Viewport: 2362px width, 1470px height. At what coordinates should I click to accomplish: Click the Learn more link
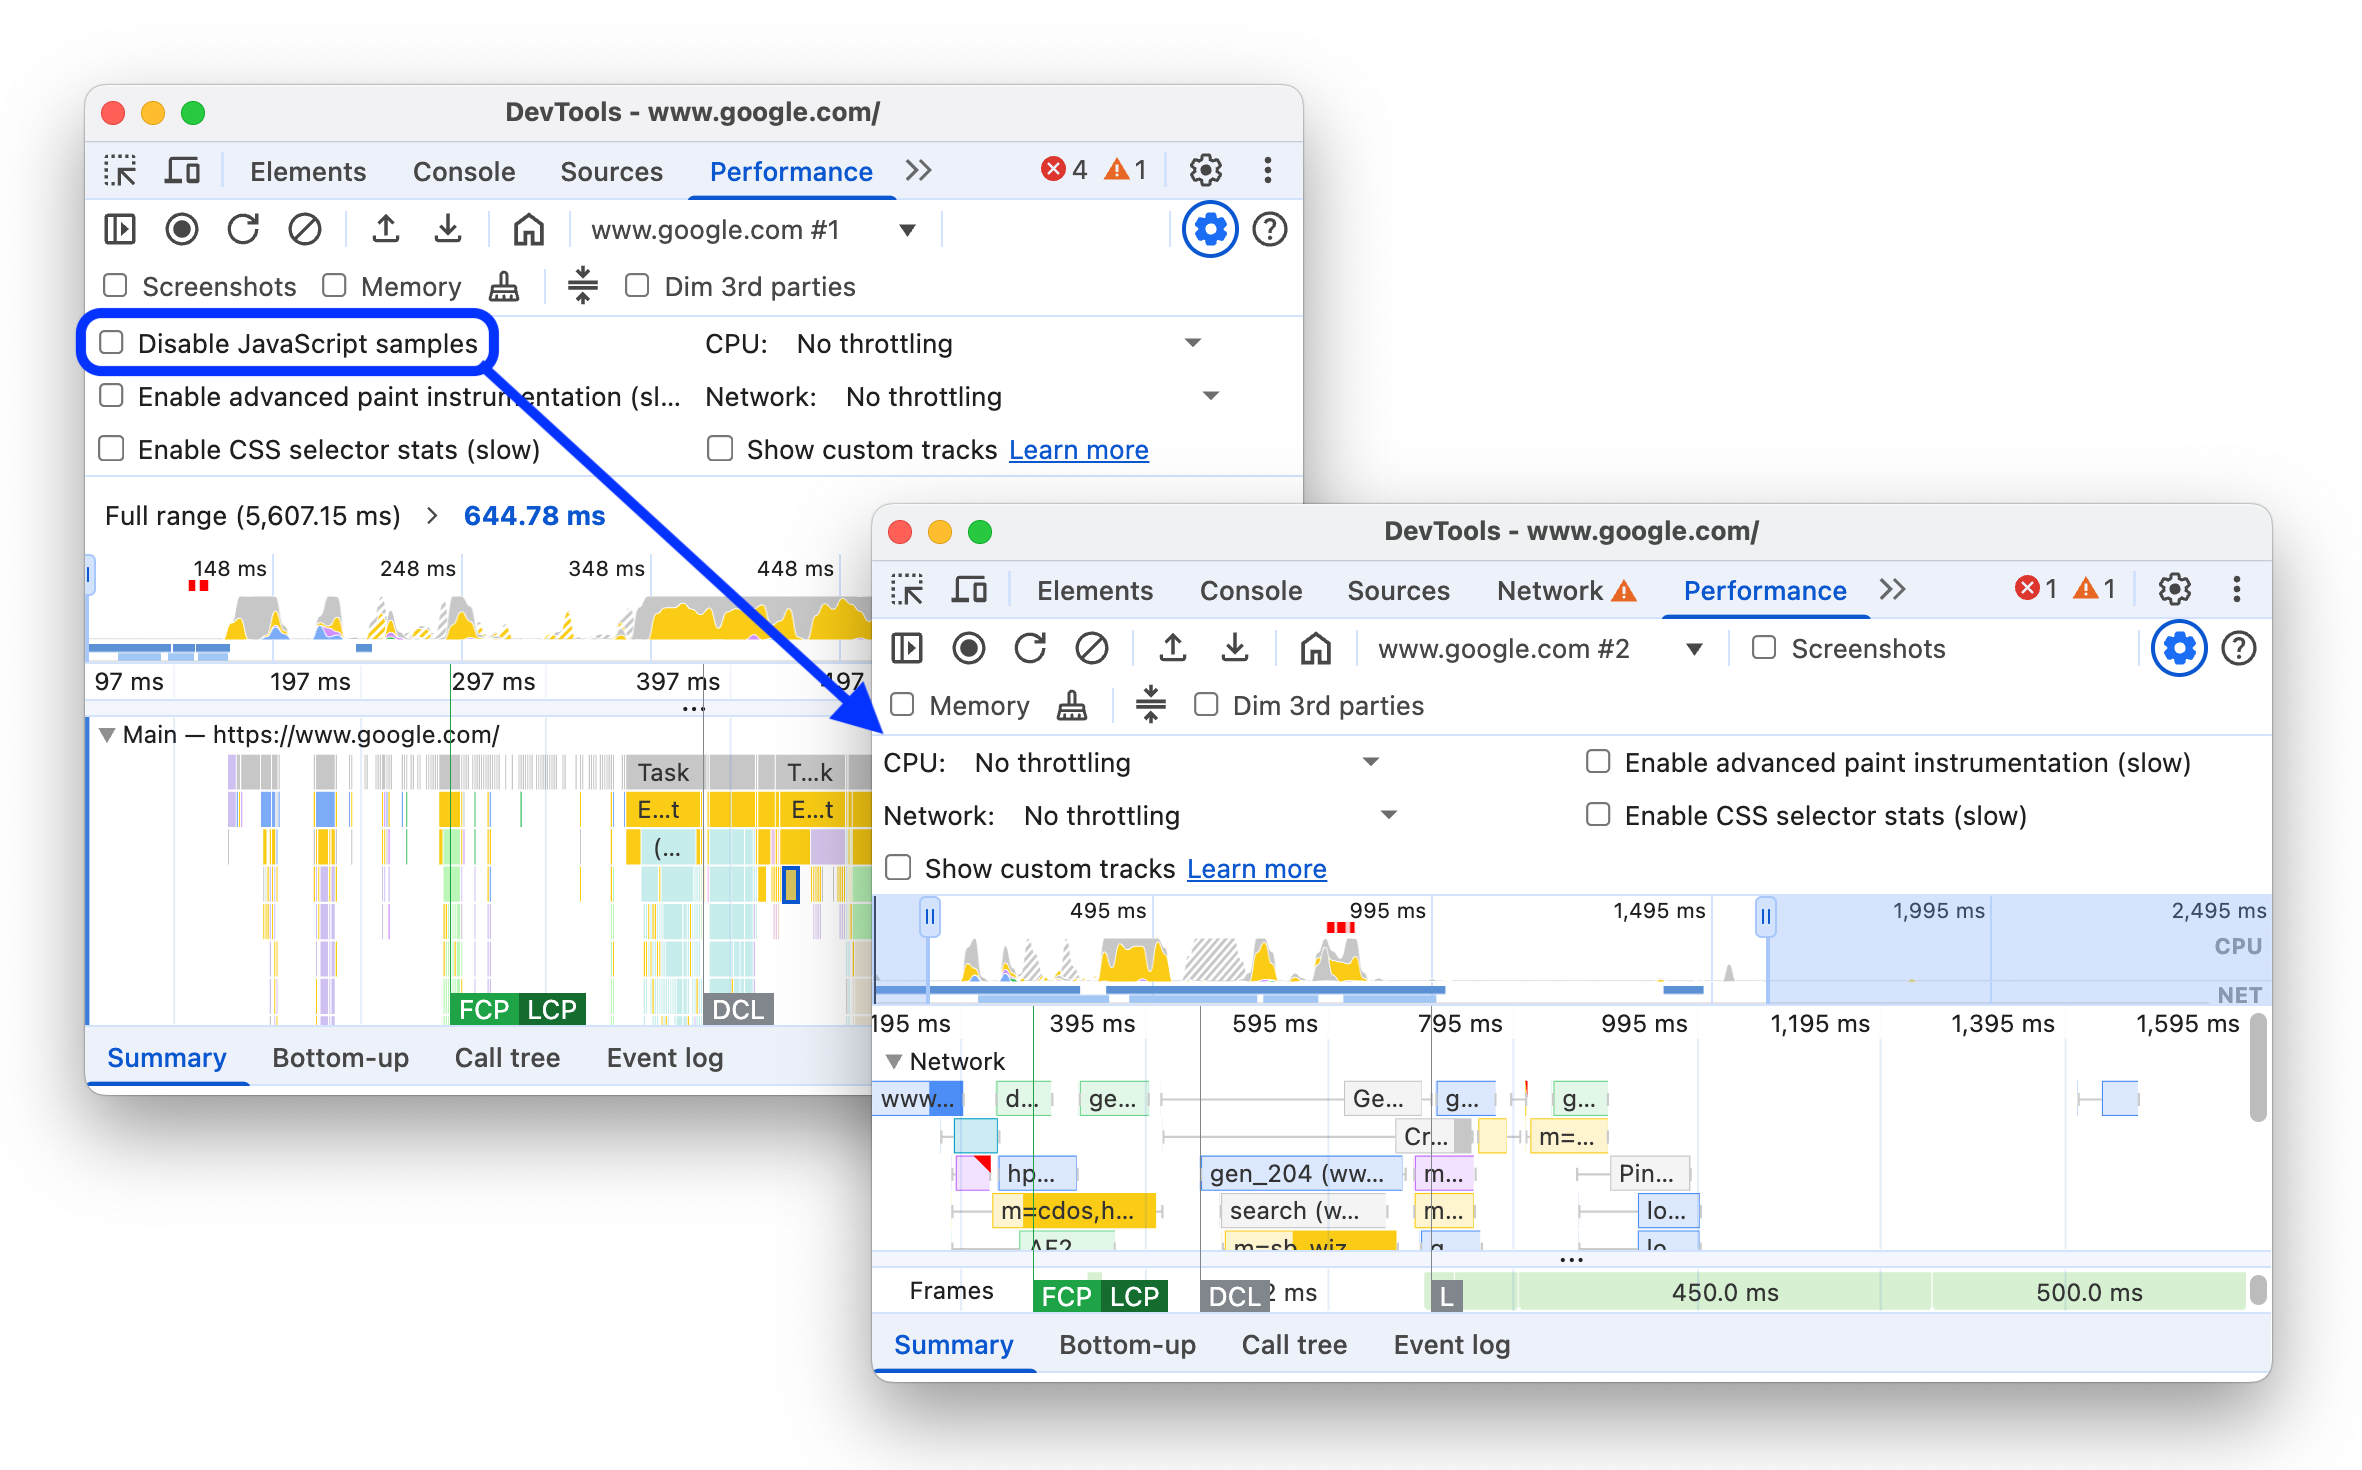point(1256,868)
